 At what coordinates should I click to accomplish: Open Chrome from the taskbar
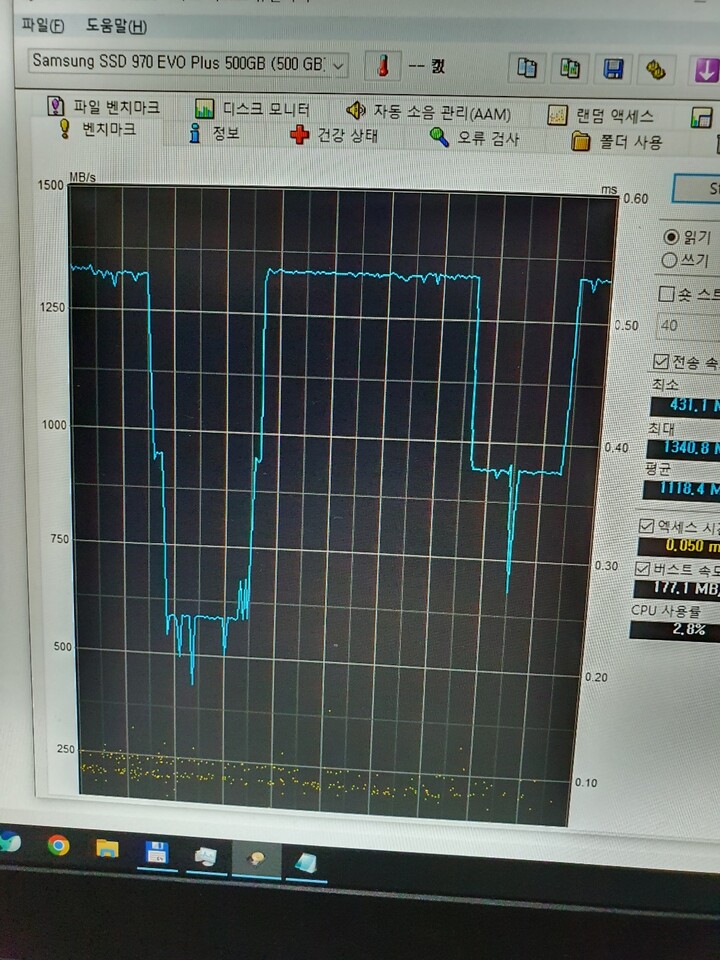pyautogui.click(x=58, y=846)
